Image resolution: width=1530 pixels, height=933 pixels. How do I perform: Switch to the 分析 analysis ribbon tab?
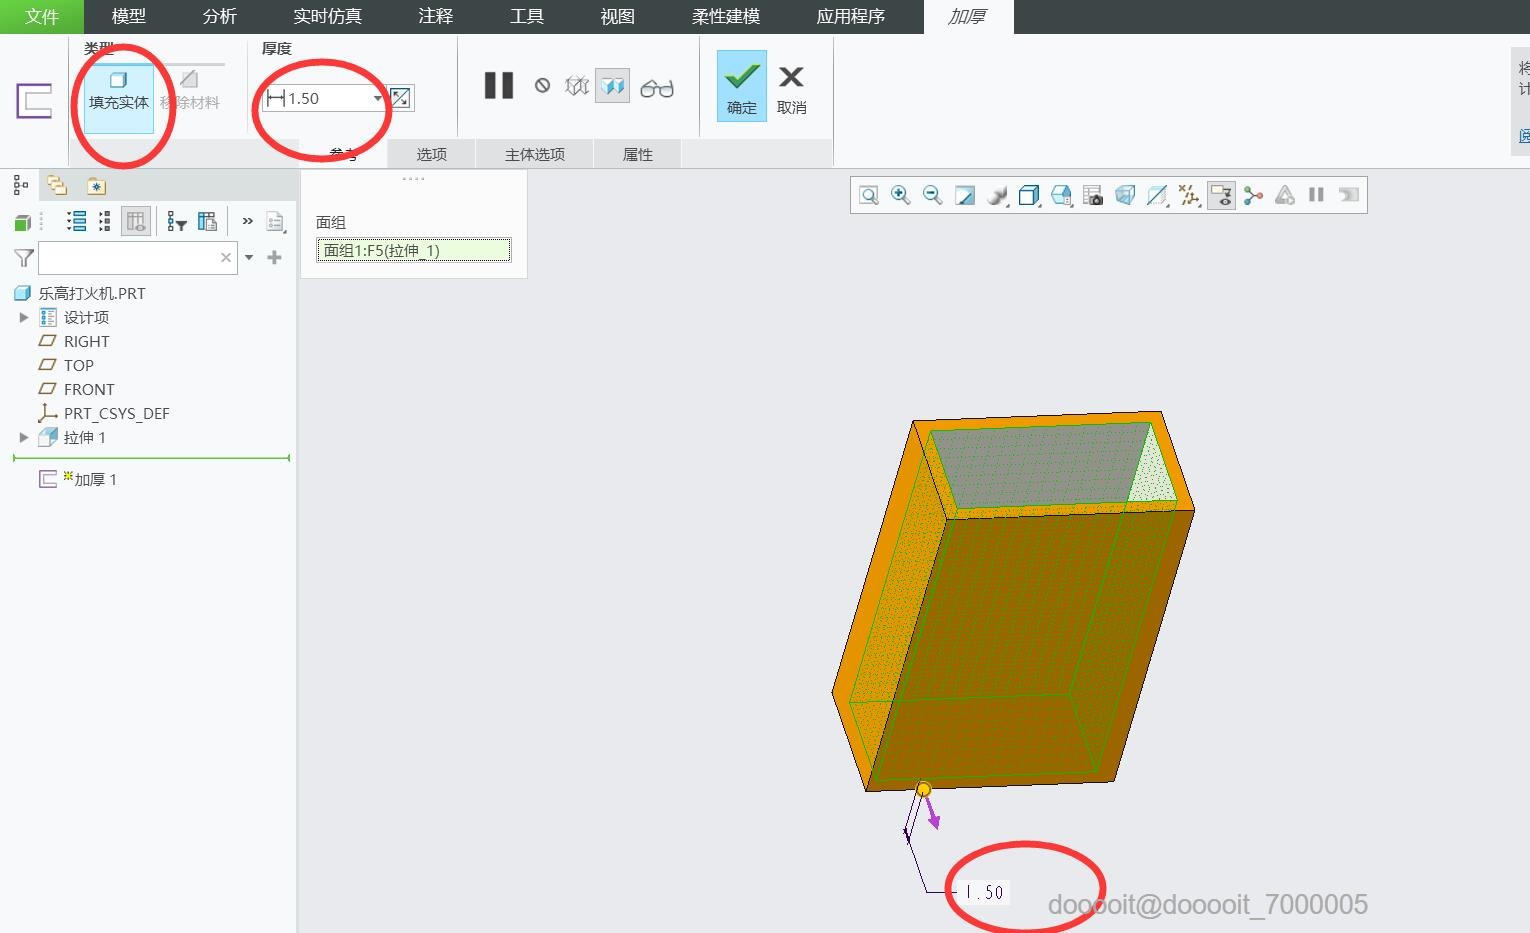point(220,16)
